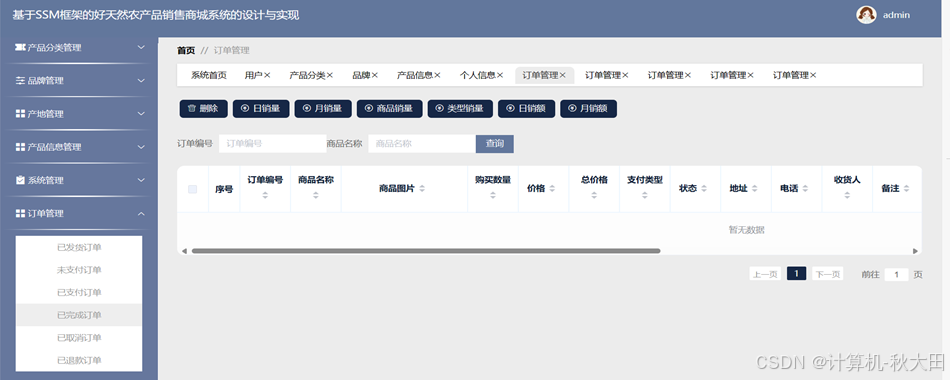Click the 系统管理 clipboard icon
Screen dimensions: 950x380
coord(20,180)
